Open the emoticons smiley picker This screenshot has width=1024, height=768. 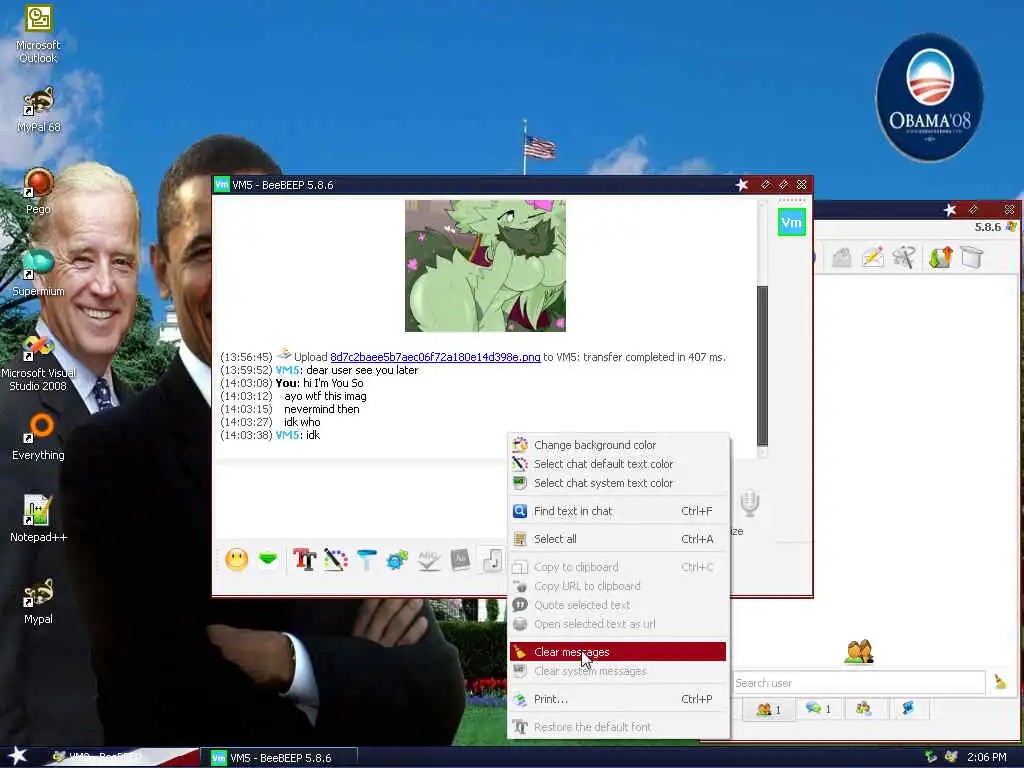click(x=236, y=560)
